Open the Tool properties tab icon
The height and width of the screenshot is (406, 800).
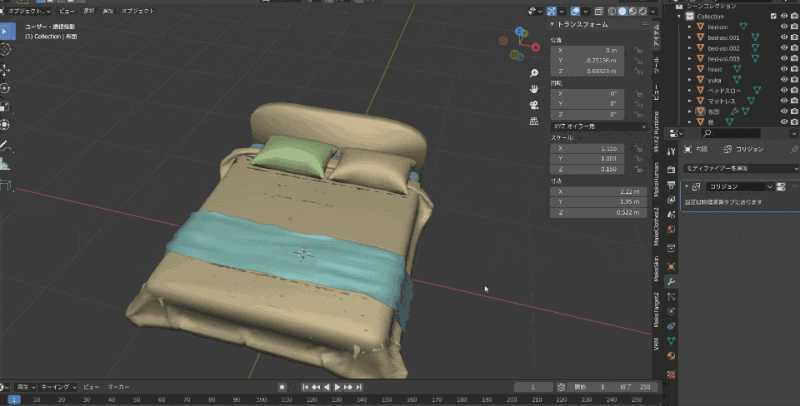pos(671,151)
